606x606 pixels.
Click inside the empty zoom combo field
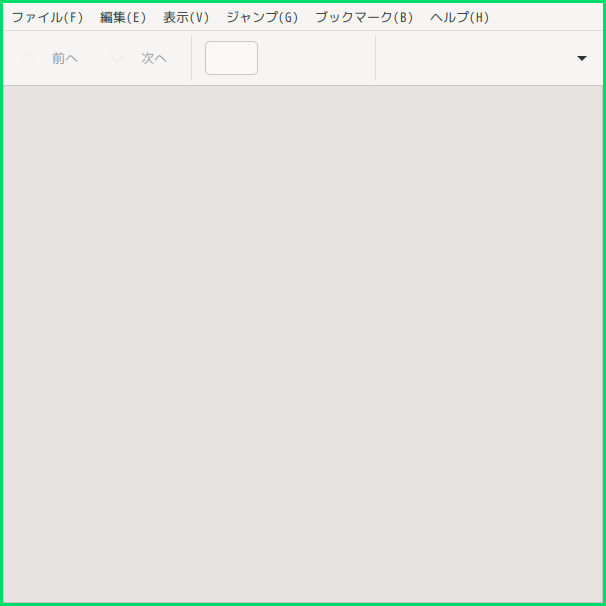[475, 58]
